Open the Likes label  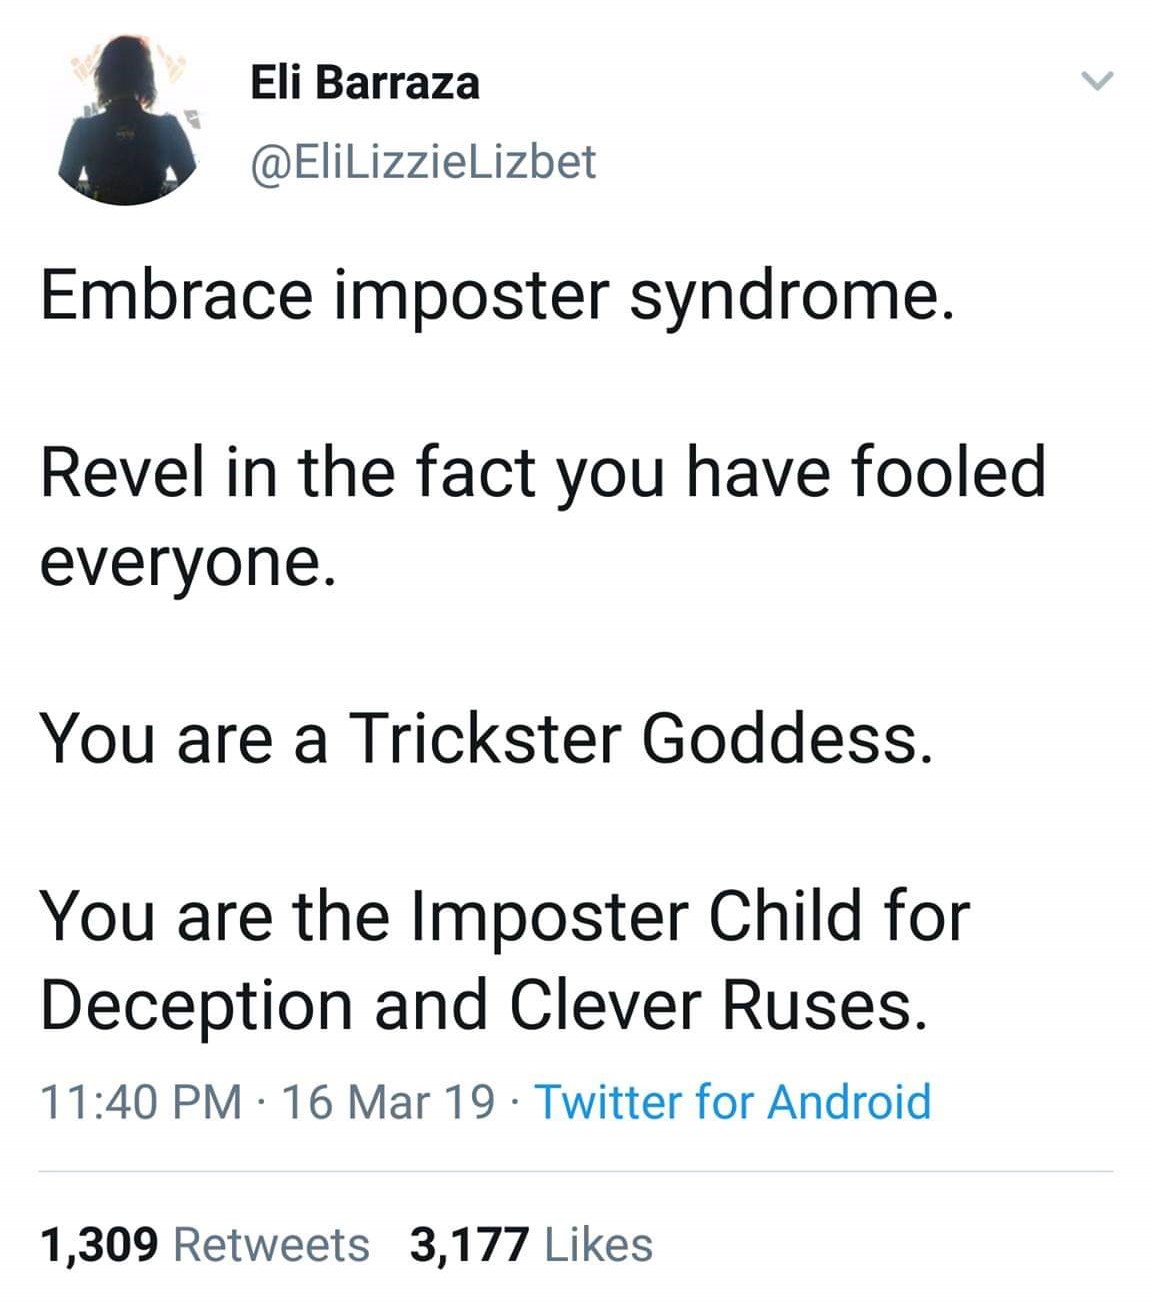[x=598, y=1245]
